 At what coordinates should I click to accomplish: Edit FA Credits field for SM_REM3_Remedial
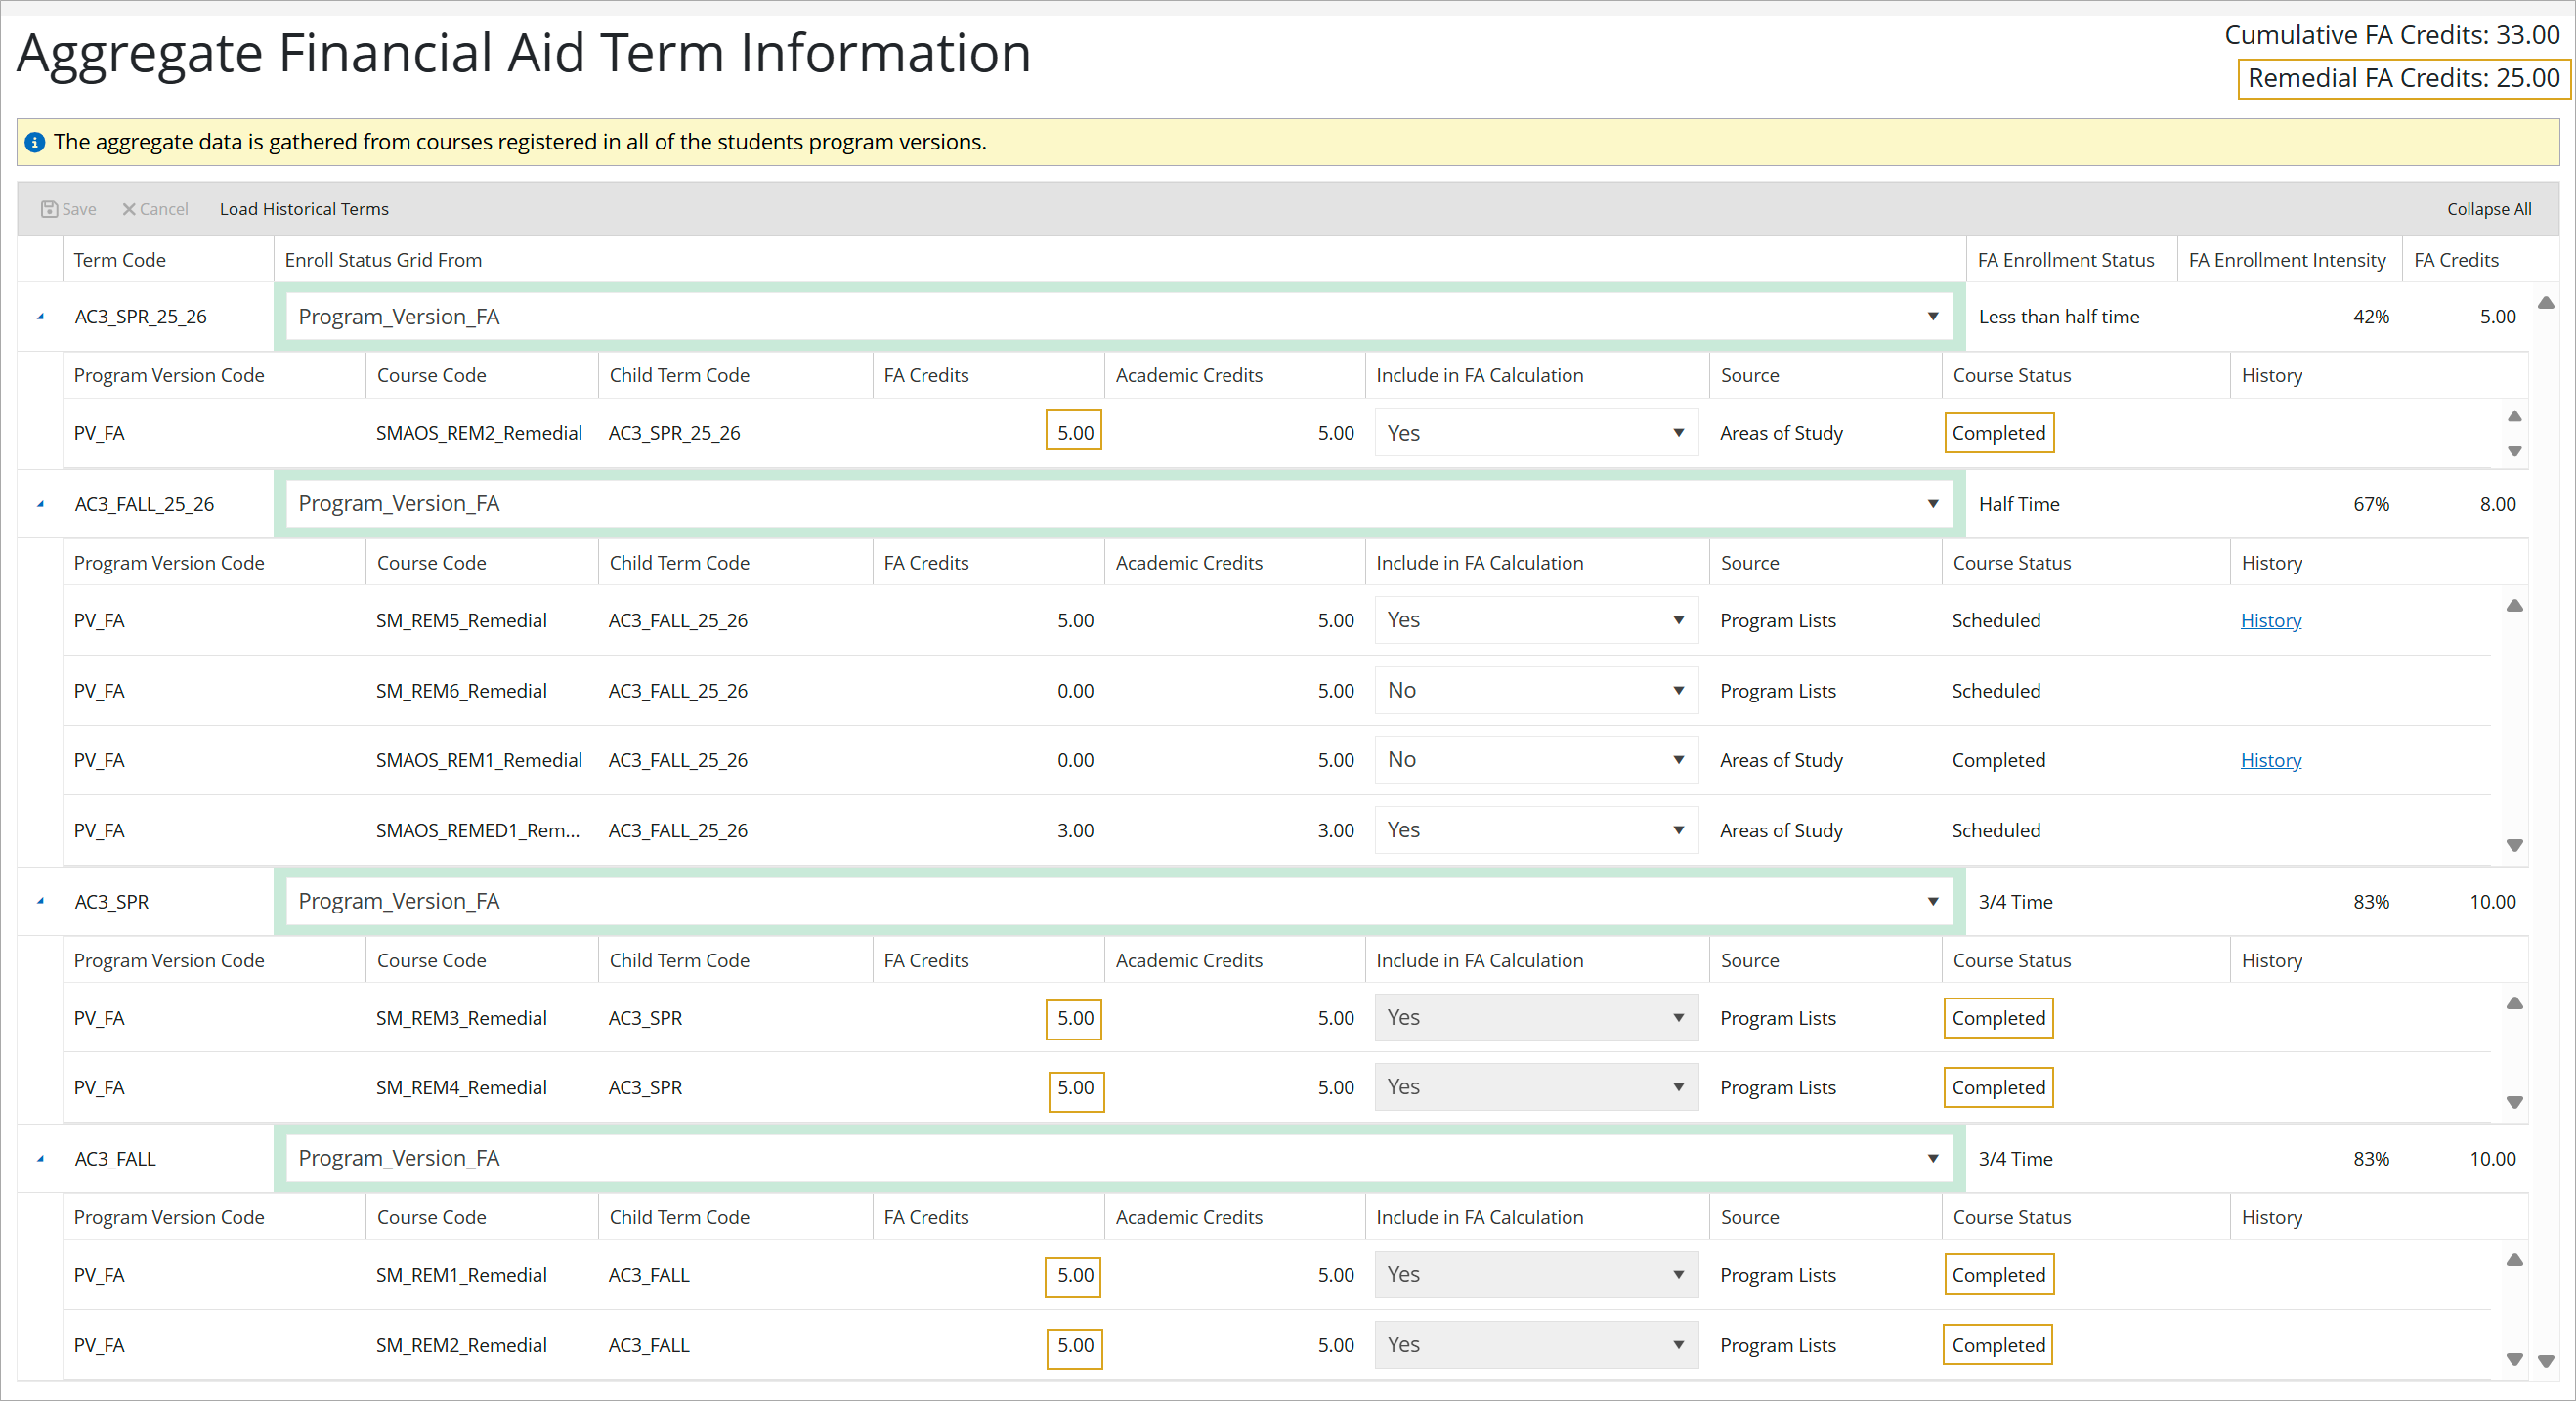tap(1074, 1019)
